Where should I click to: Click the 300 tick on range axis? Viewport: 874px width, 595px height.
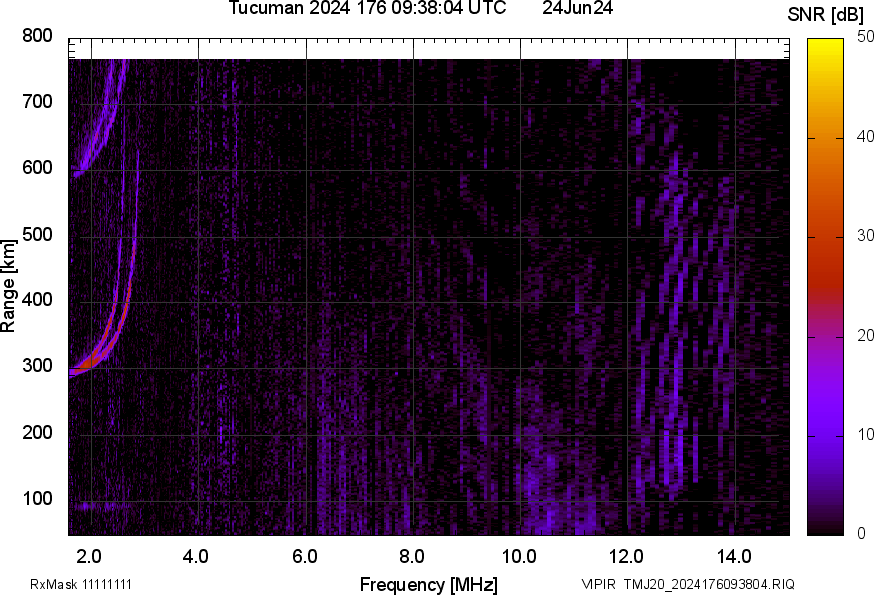pos(37,366)
